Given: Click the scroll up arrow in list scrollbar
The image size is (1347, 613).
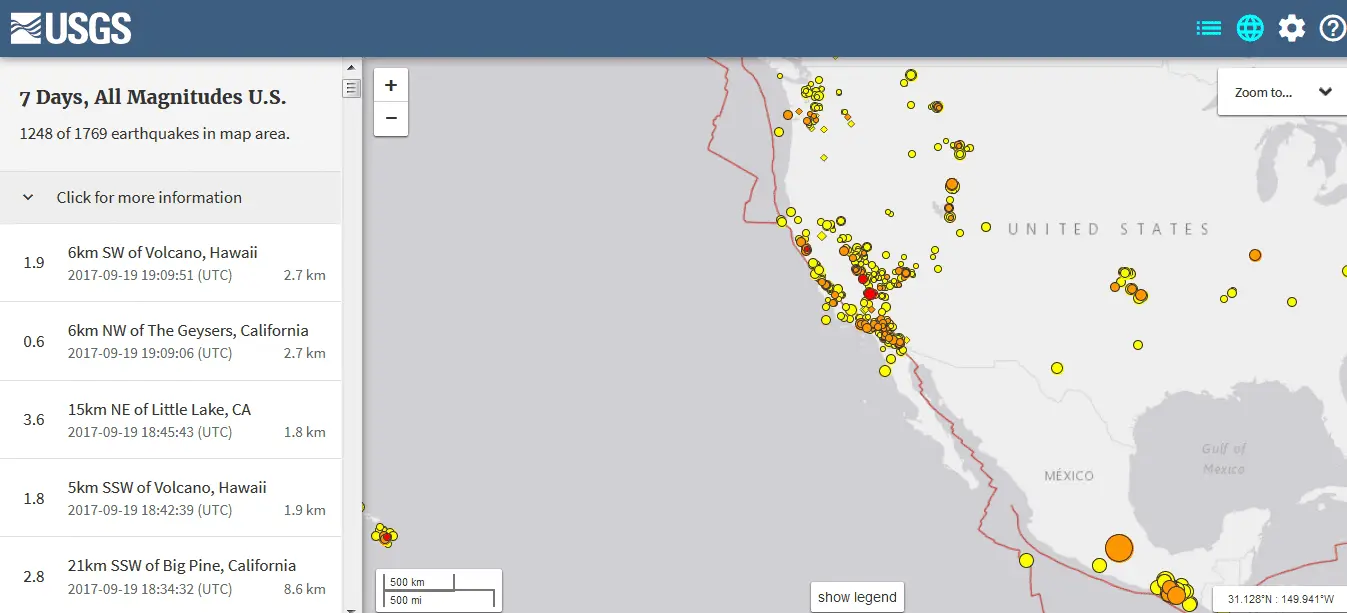Looking at the screenshot, I should pyautogui.click(x=351, y=66).
